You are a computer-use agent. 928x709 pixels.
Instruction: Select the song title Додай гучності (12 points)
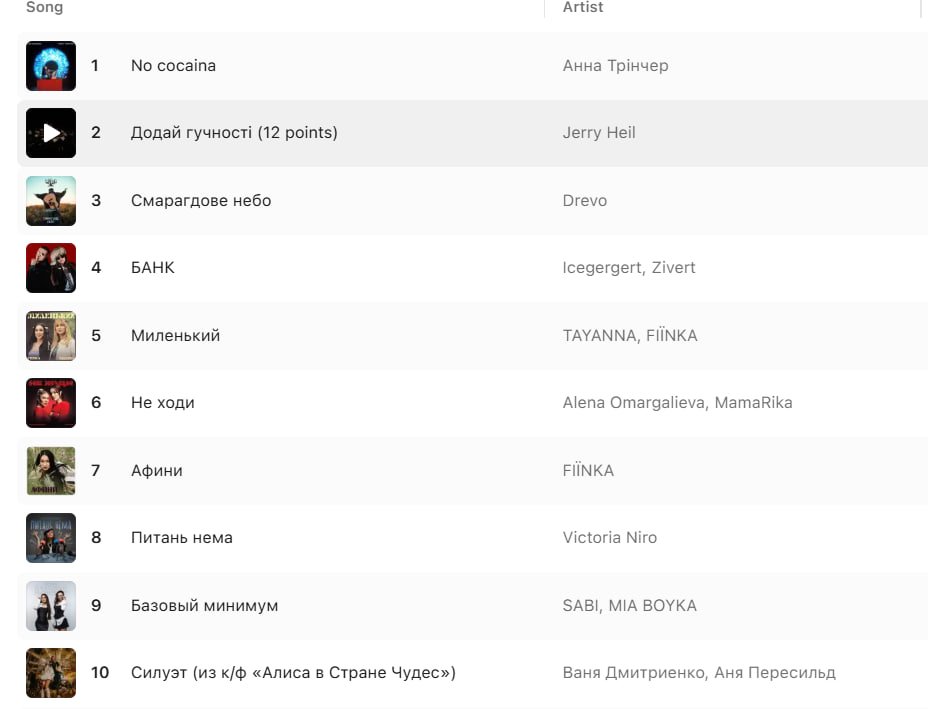234,133
